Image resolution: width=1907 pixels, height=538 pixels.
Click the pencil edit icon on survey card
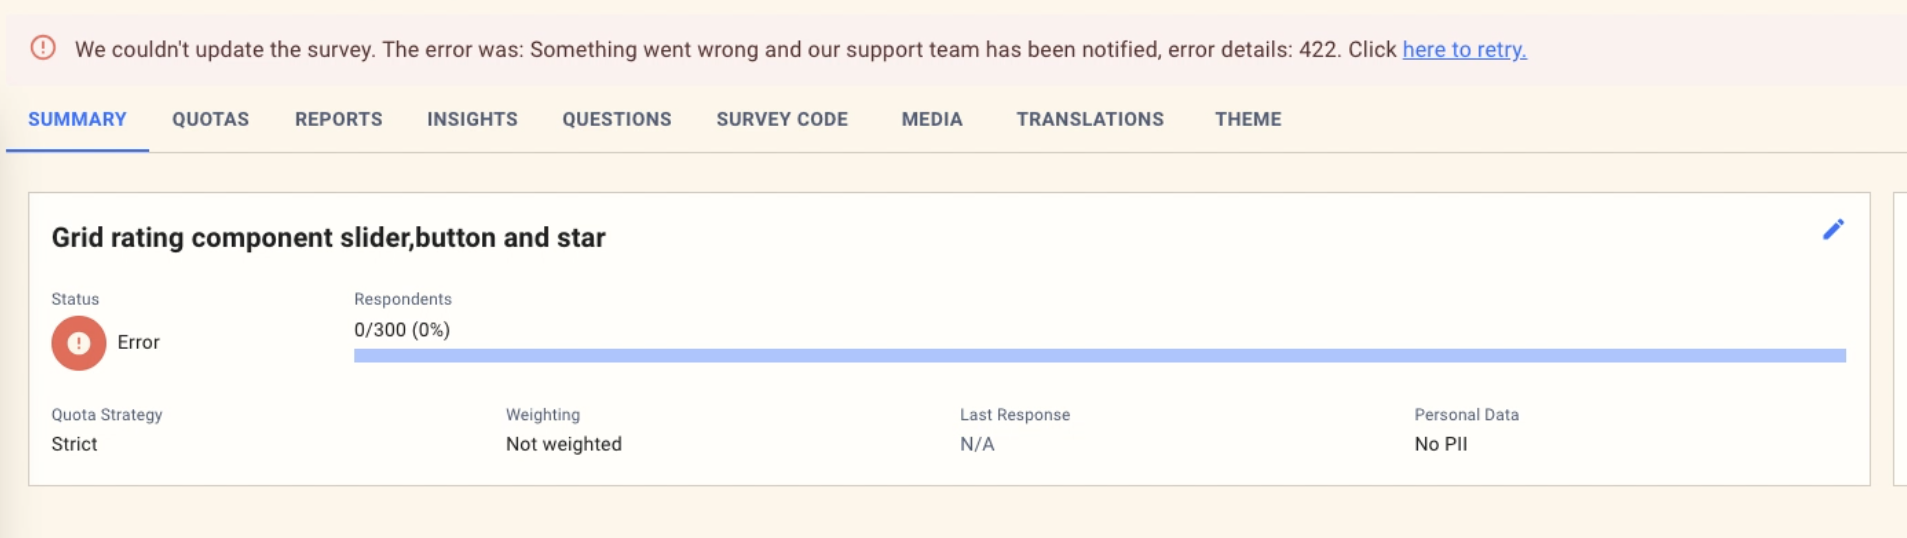tap(1832, 230)
